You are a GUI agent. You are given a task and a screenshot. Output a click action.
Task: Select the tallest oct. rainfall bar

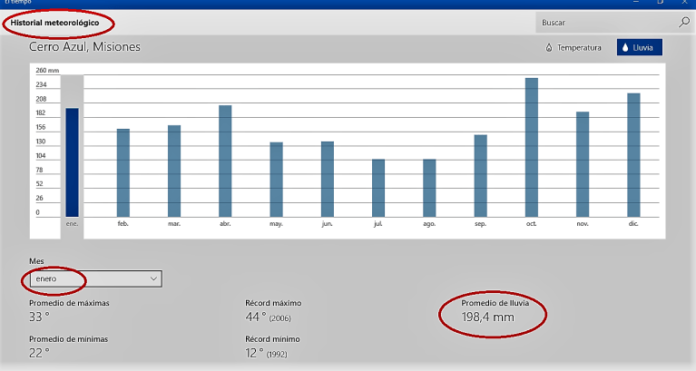point(531,147)
